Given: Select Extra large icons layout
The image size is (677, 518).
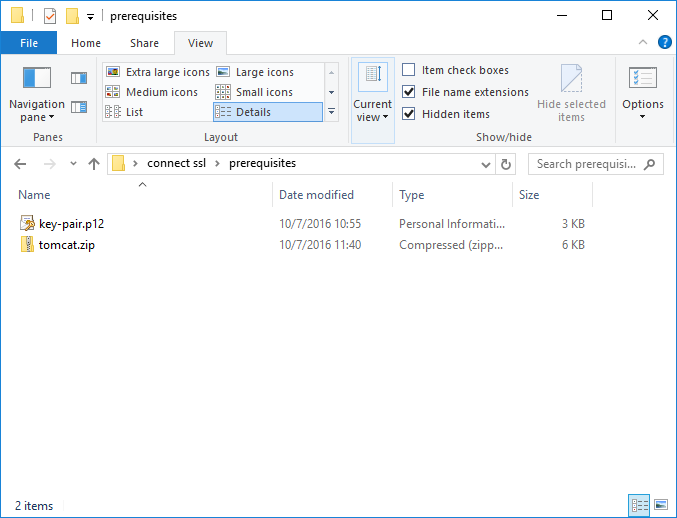Looking at the screenshot, I should point(158,72).
